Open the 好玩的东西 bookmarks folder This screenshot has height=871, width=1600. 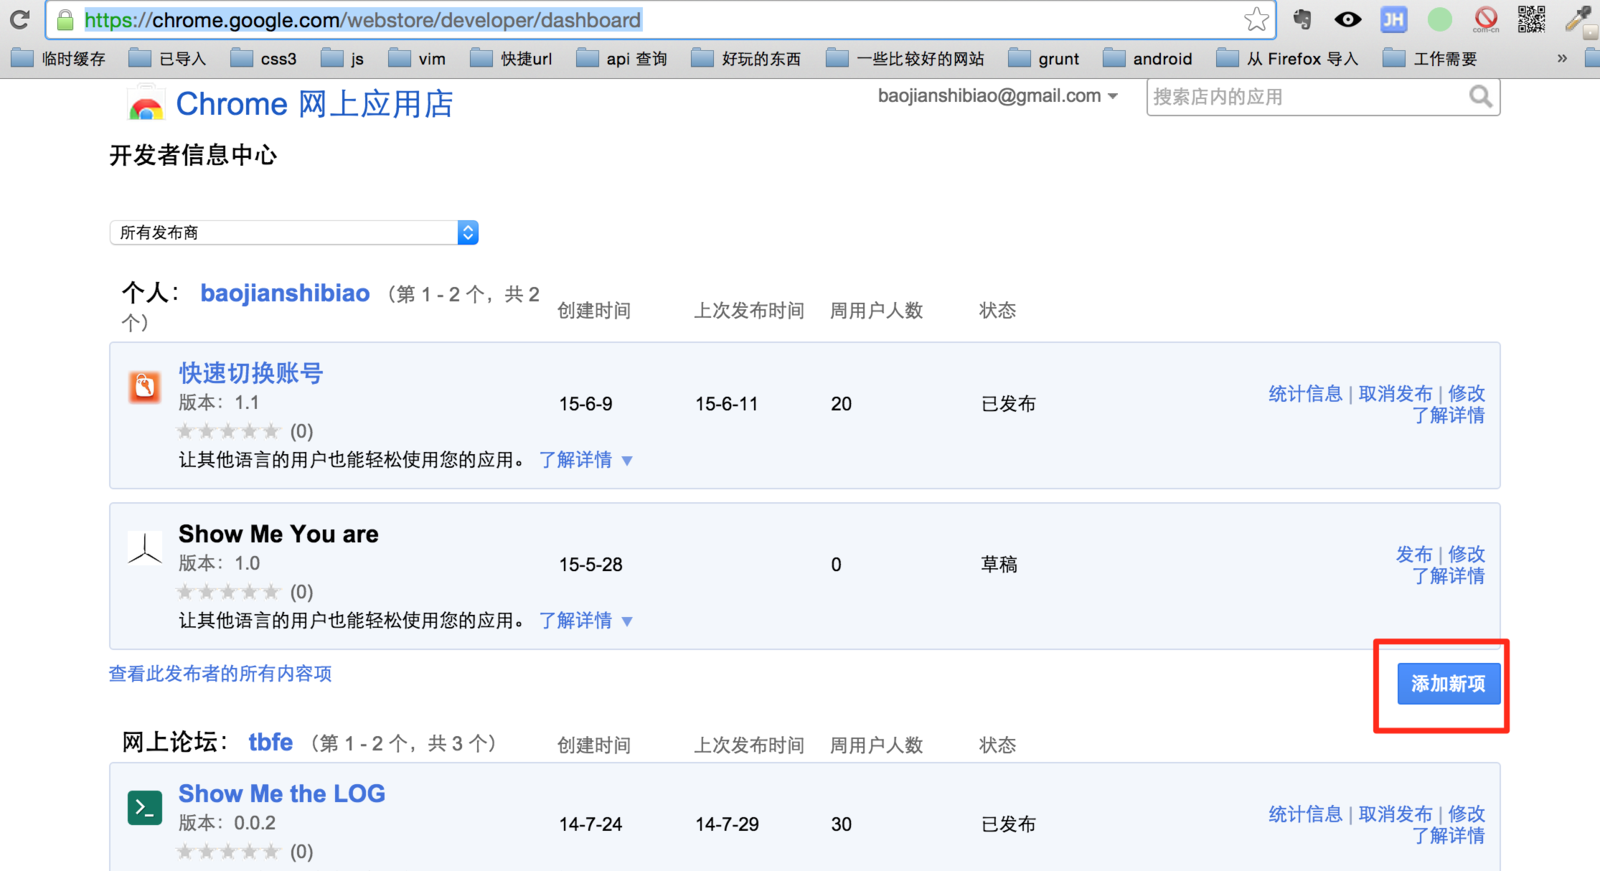point(747,59)
